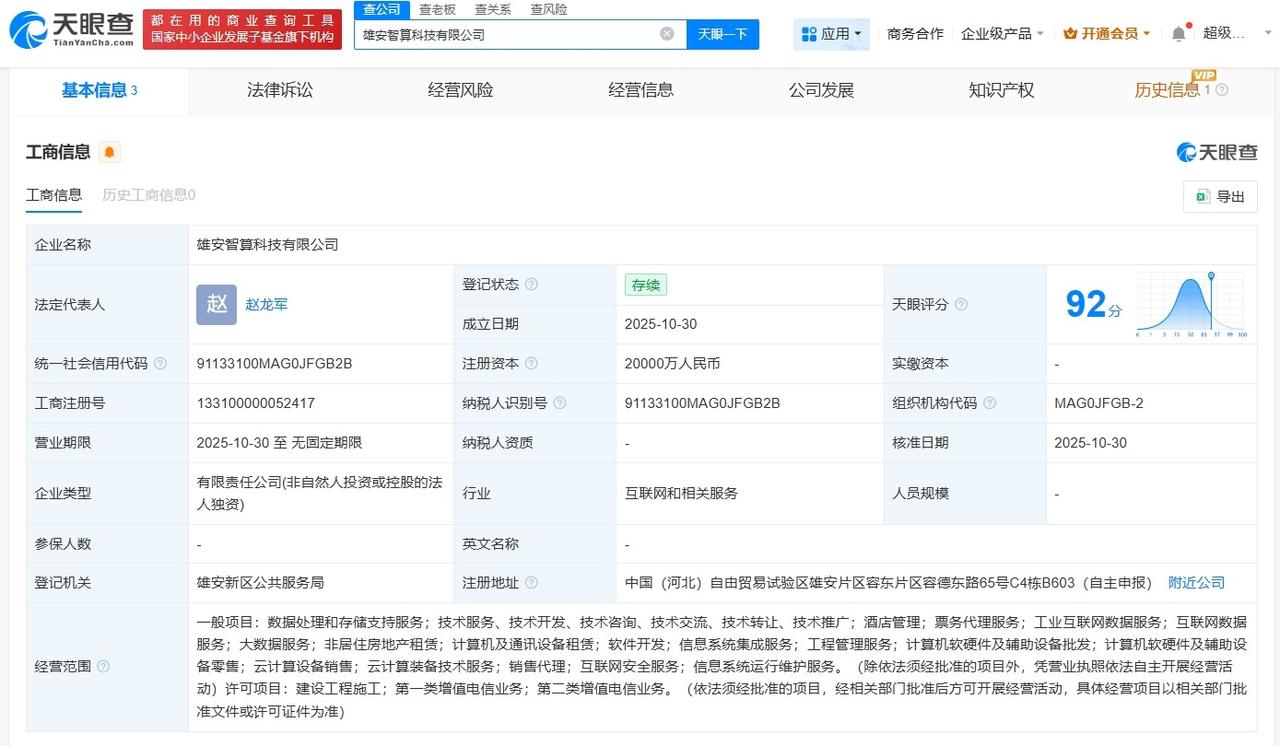Switch to the 历史工商信息 sub-tab
This screenshot has height=746, width=1280.
tap(147, 195)
